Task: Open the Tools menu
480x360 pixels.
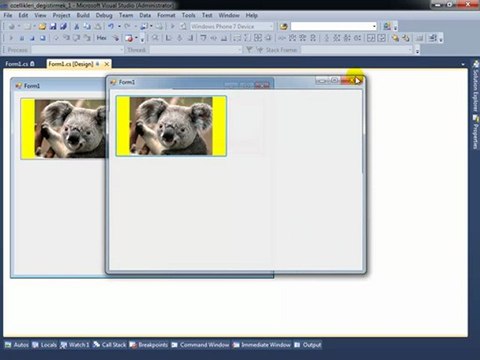Action: pyautogui.click(x=188, y=15)
